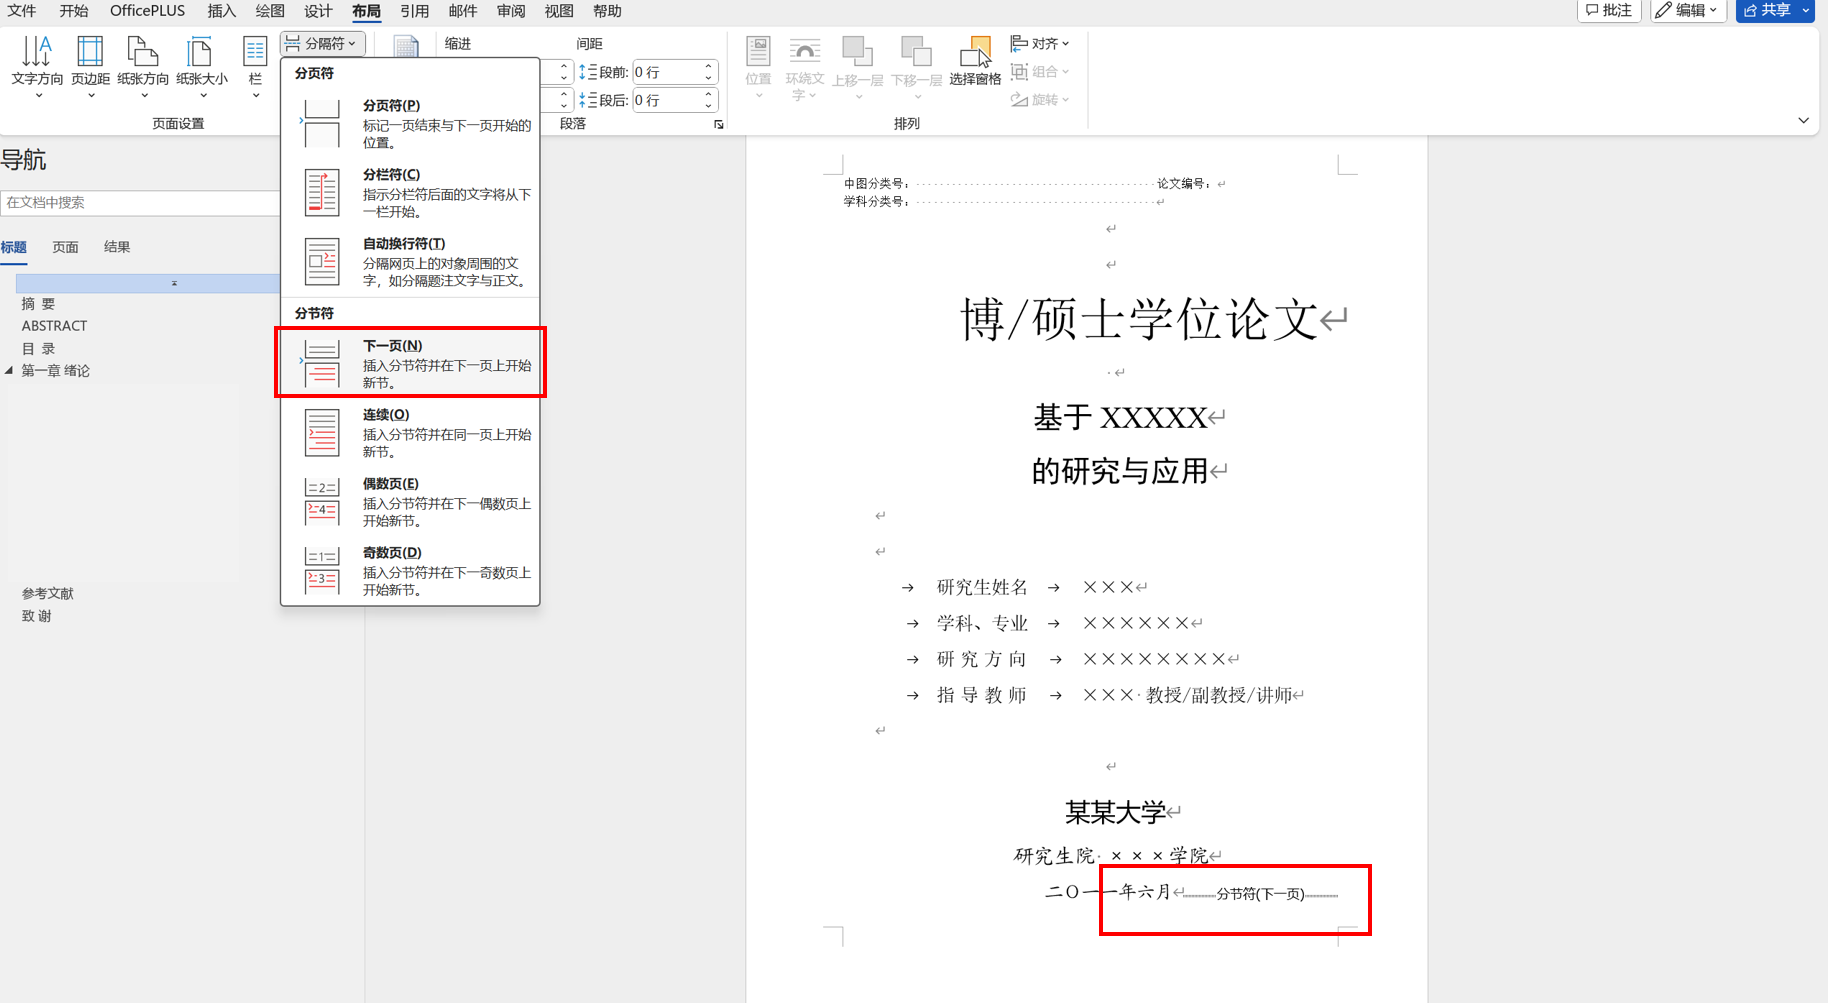The image size is (1828, 1003).
Task: Click the Comments (批注) button
Action: pos(1609,10)
